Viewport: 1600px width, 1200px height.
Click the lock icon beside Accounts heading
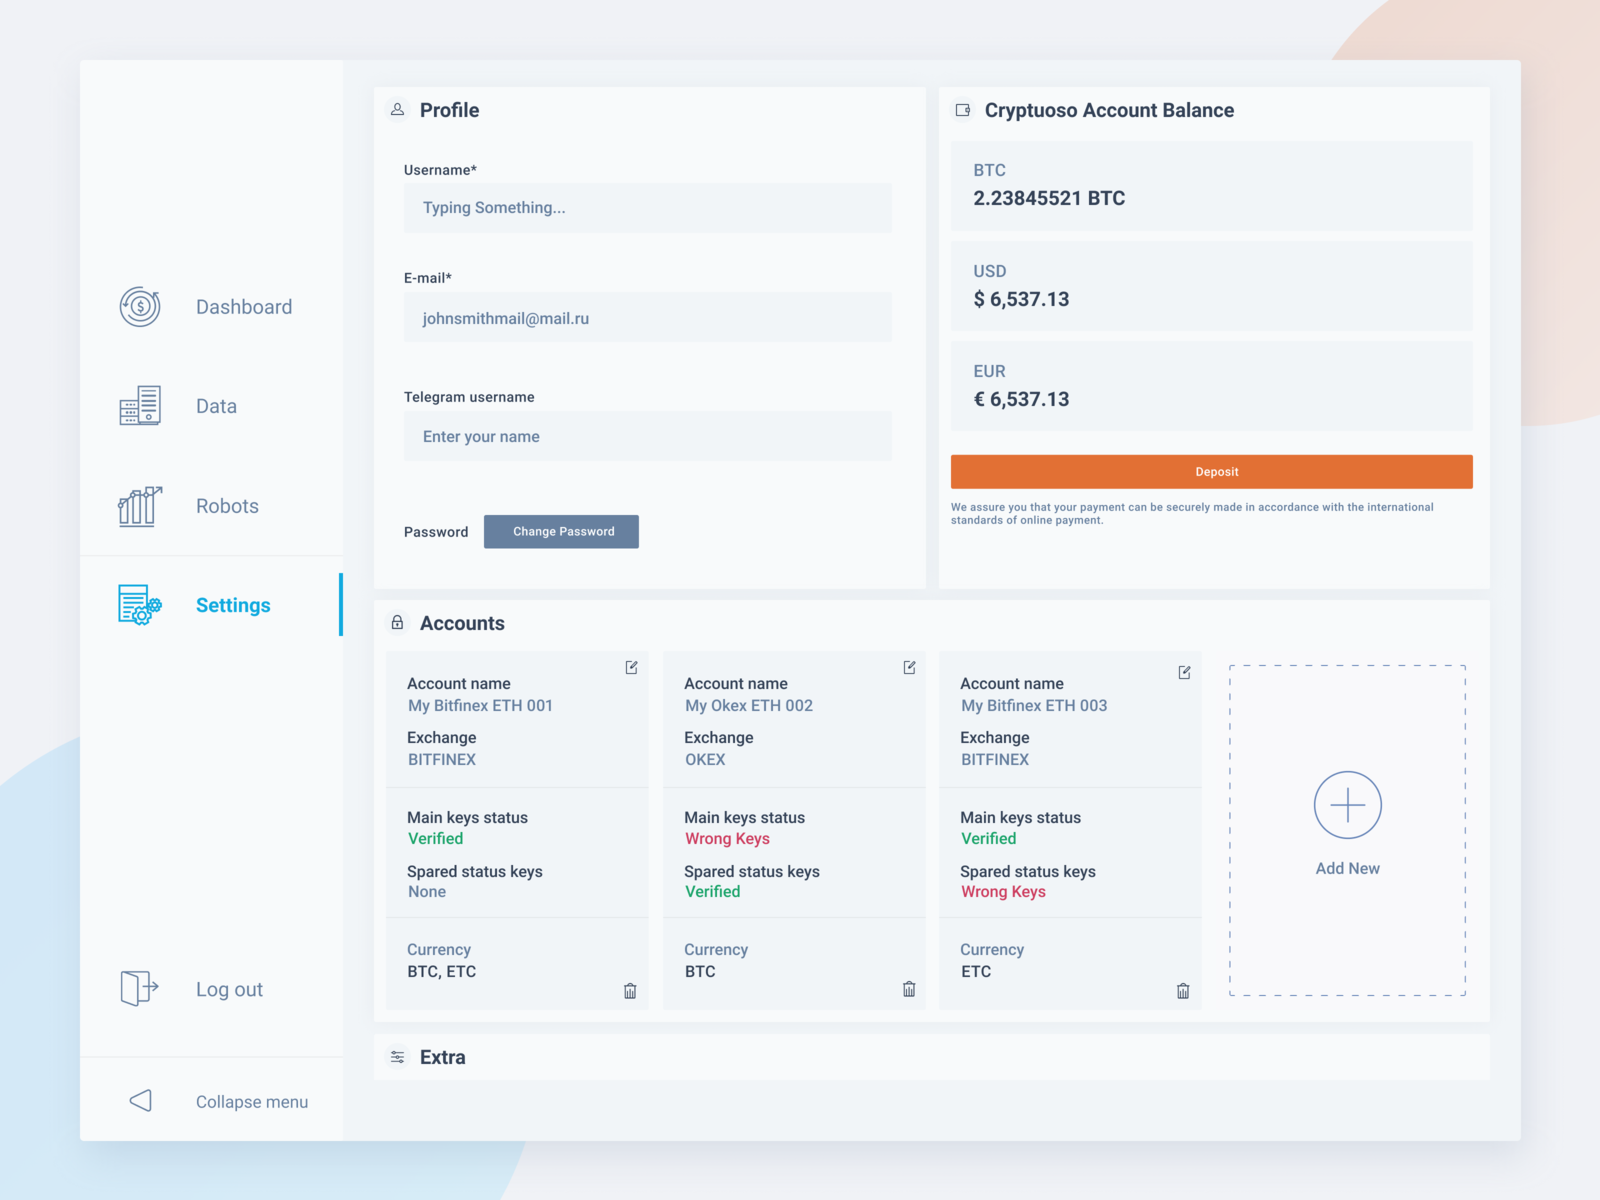[397, 622]
